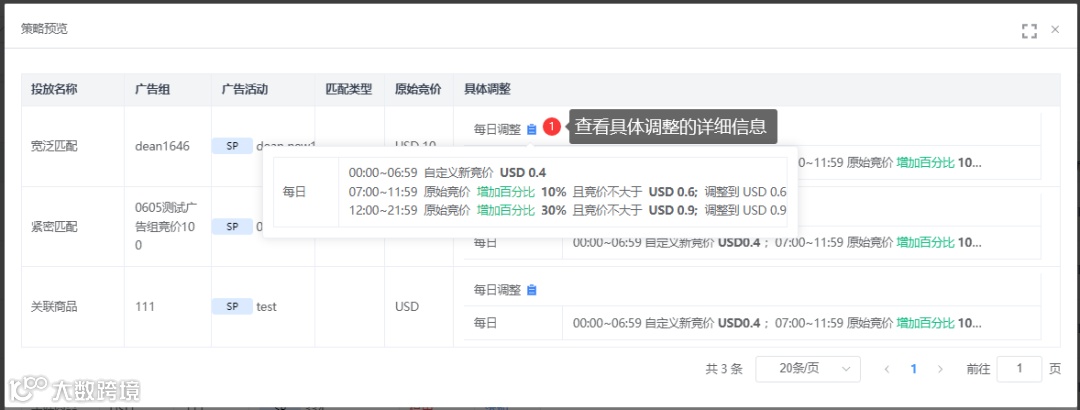Click adjustment summary text in 关联商品 row

[x=777, y=322]
